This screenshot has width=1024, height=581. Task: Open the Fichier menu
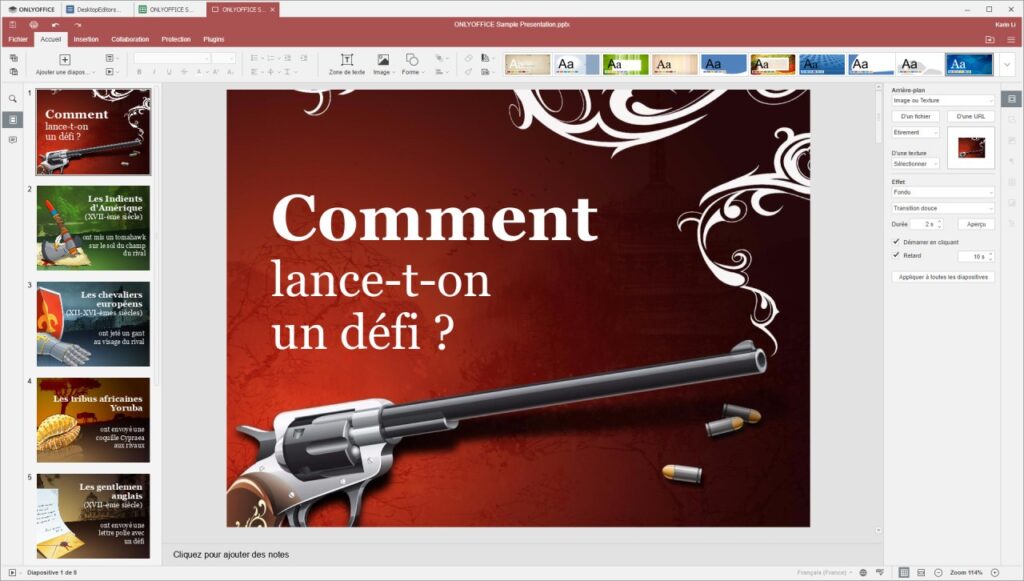pos(18,40)
